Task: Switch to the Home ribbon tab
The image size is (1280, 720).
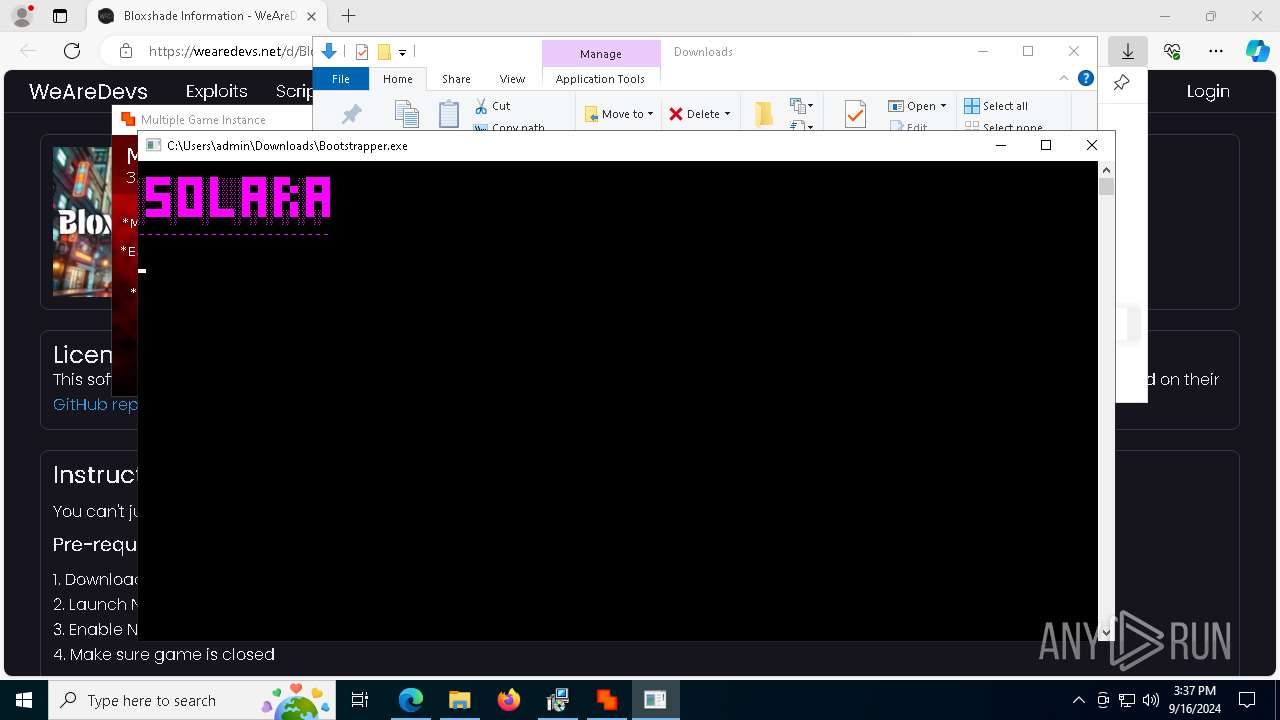Action: tap(398, 79)
